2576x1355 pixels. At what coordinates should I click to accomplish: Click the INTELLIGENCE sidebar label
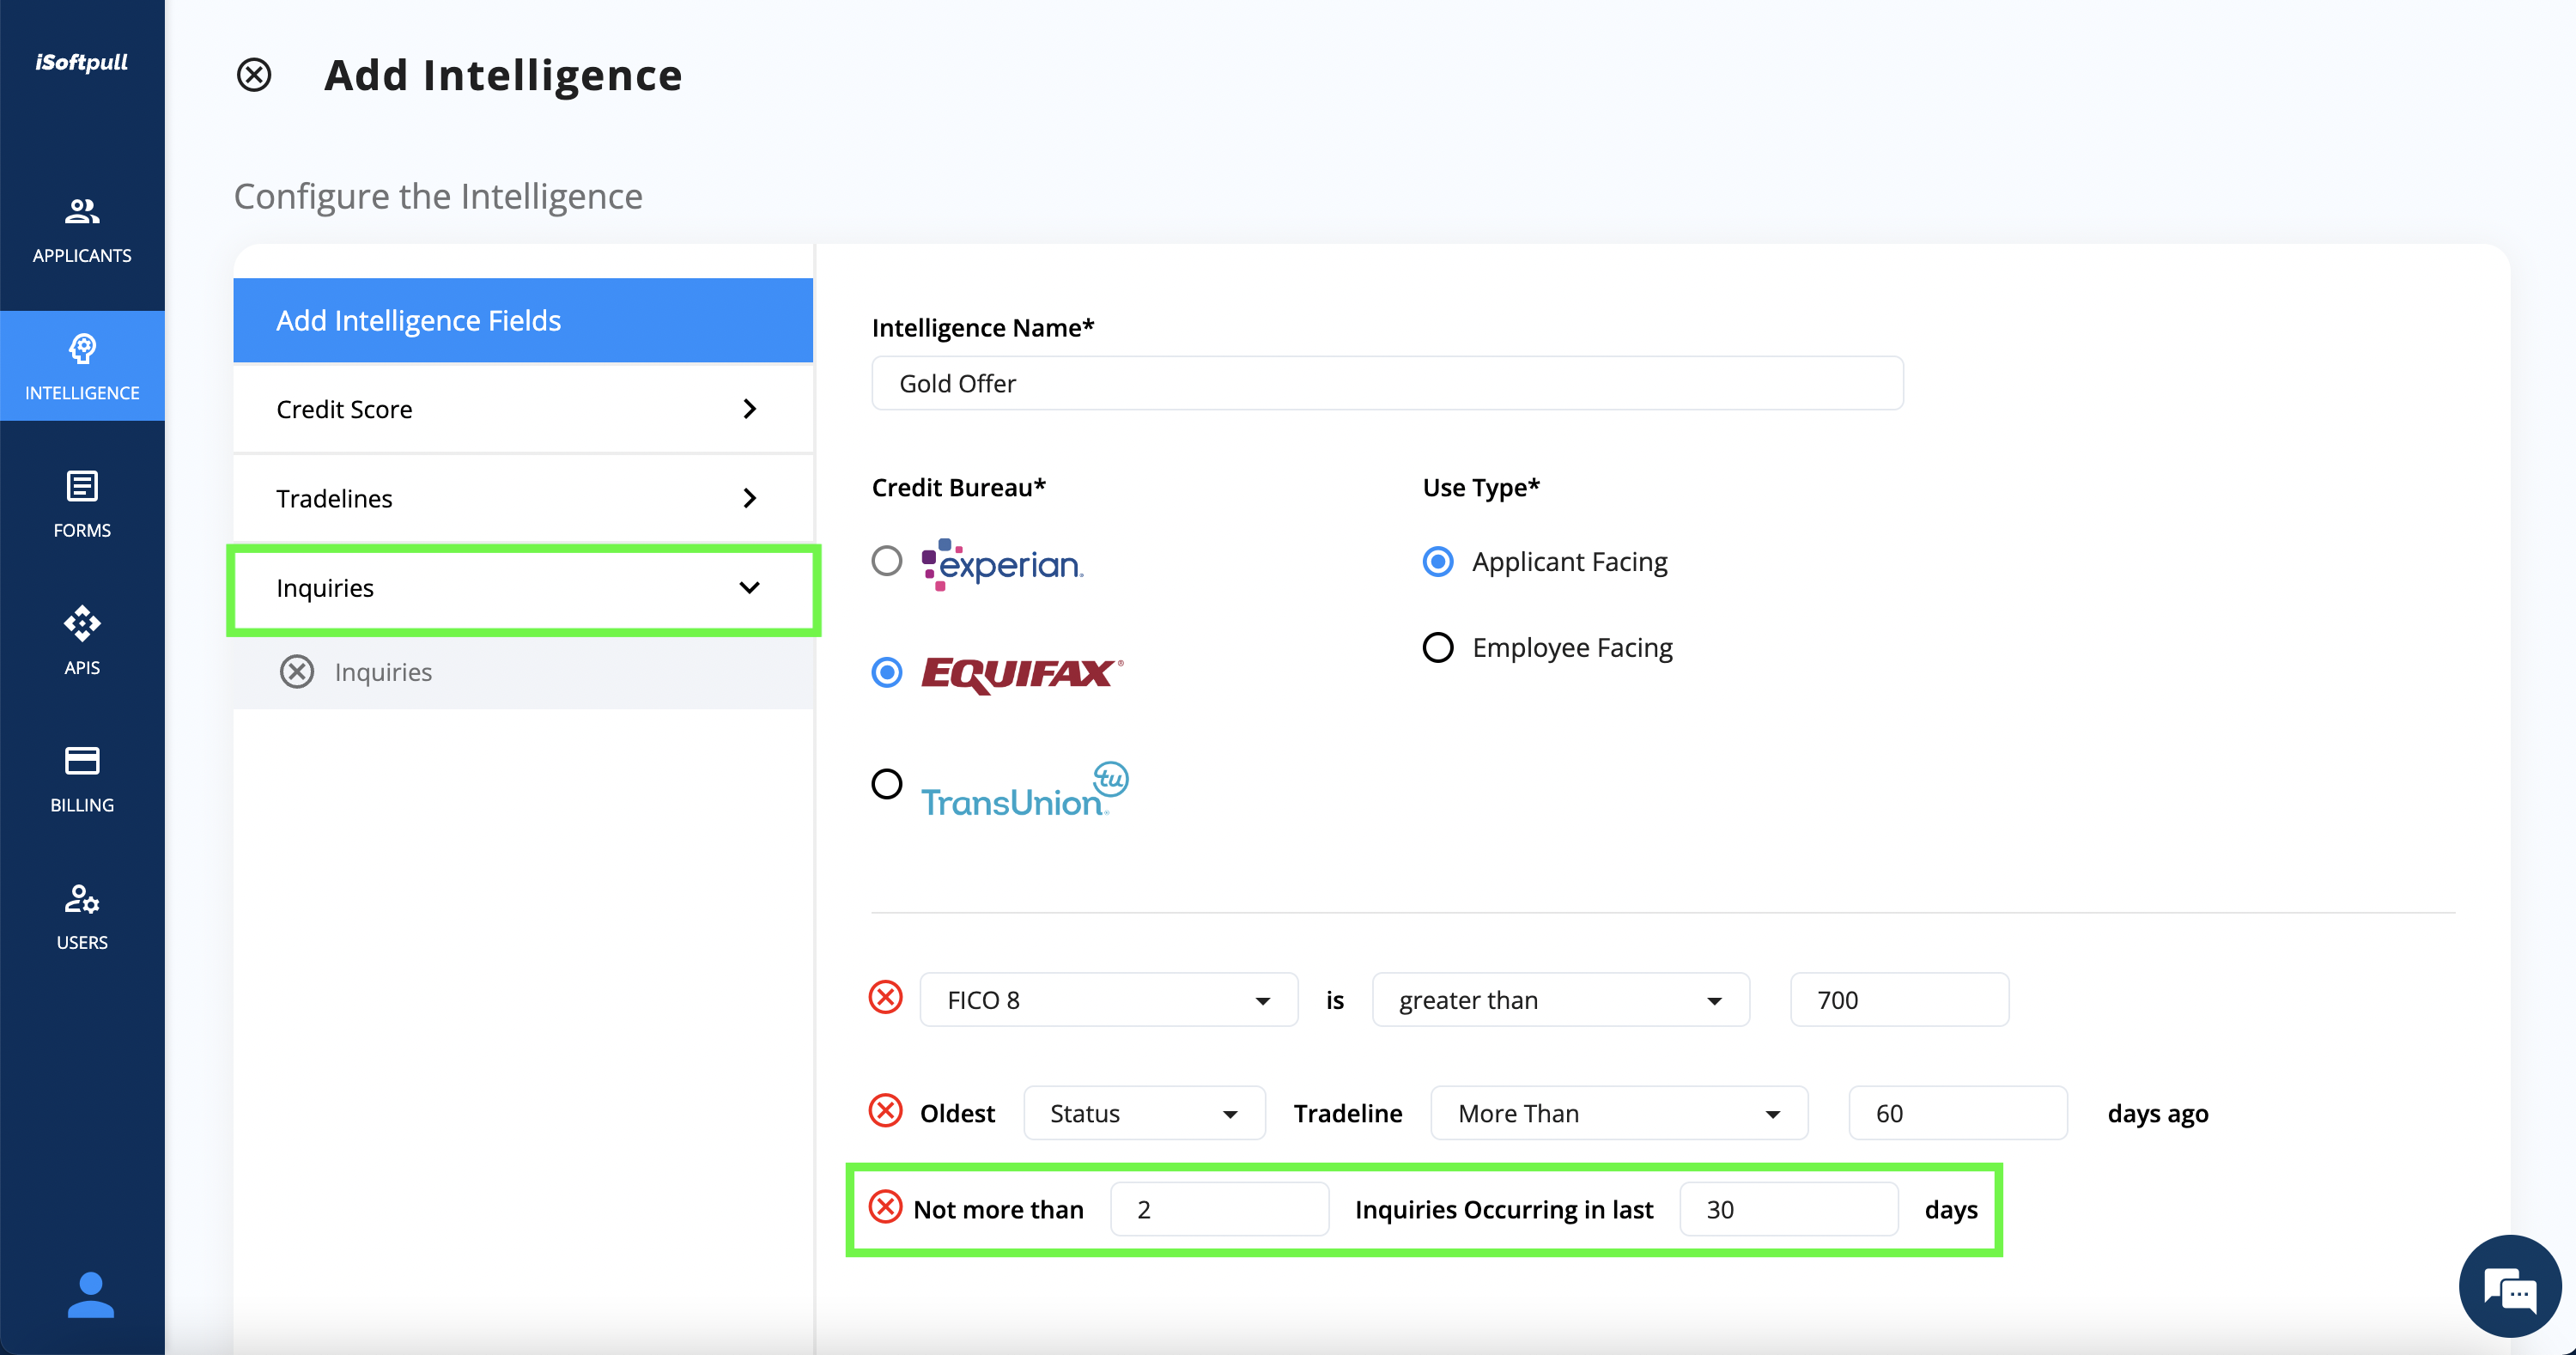click(82, 393)
